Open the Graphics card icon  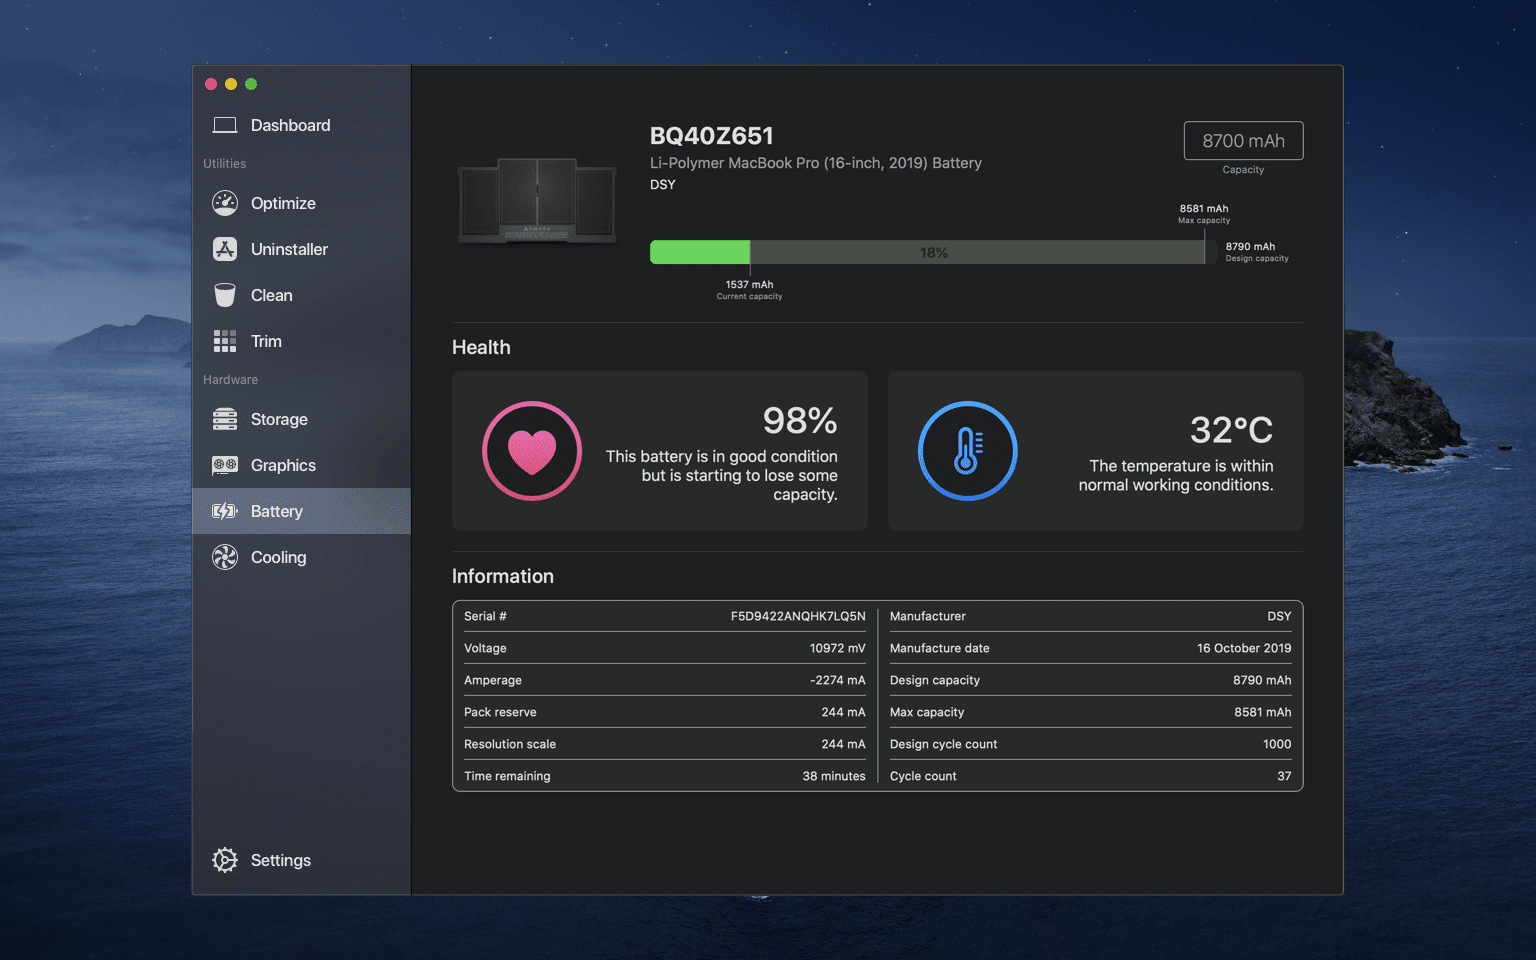point(225,465)
